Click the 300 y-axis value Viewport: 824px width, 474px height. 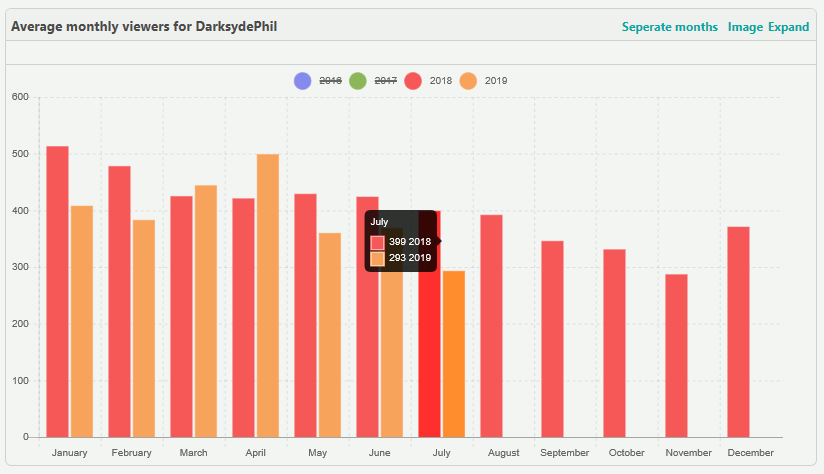(x=20, y=267)
